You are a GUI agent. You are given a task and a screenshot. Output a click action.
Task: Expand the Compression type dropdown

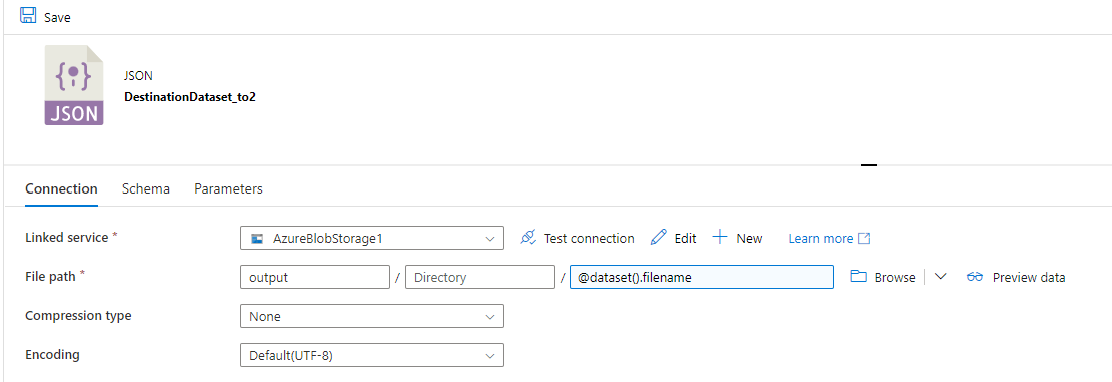point(372,316)
